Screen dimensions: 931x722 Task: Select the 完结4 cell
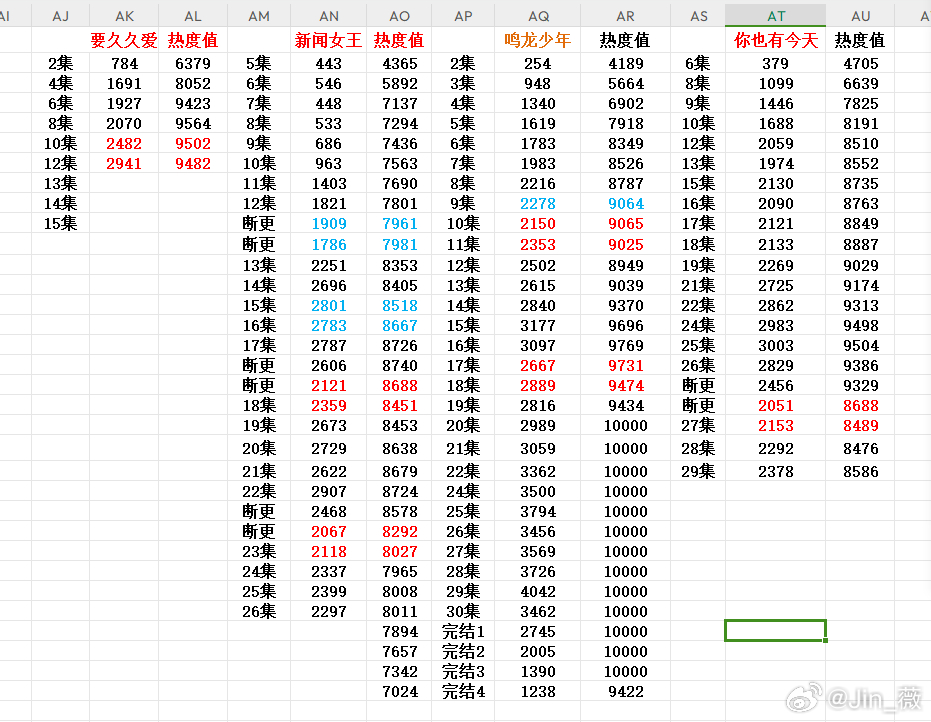[463, 691]
